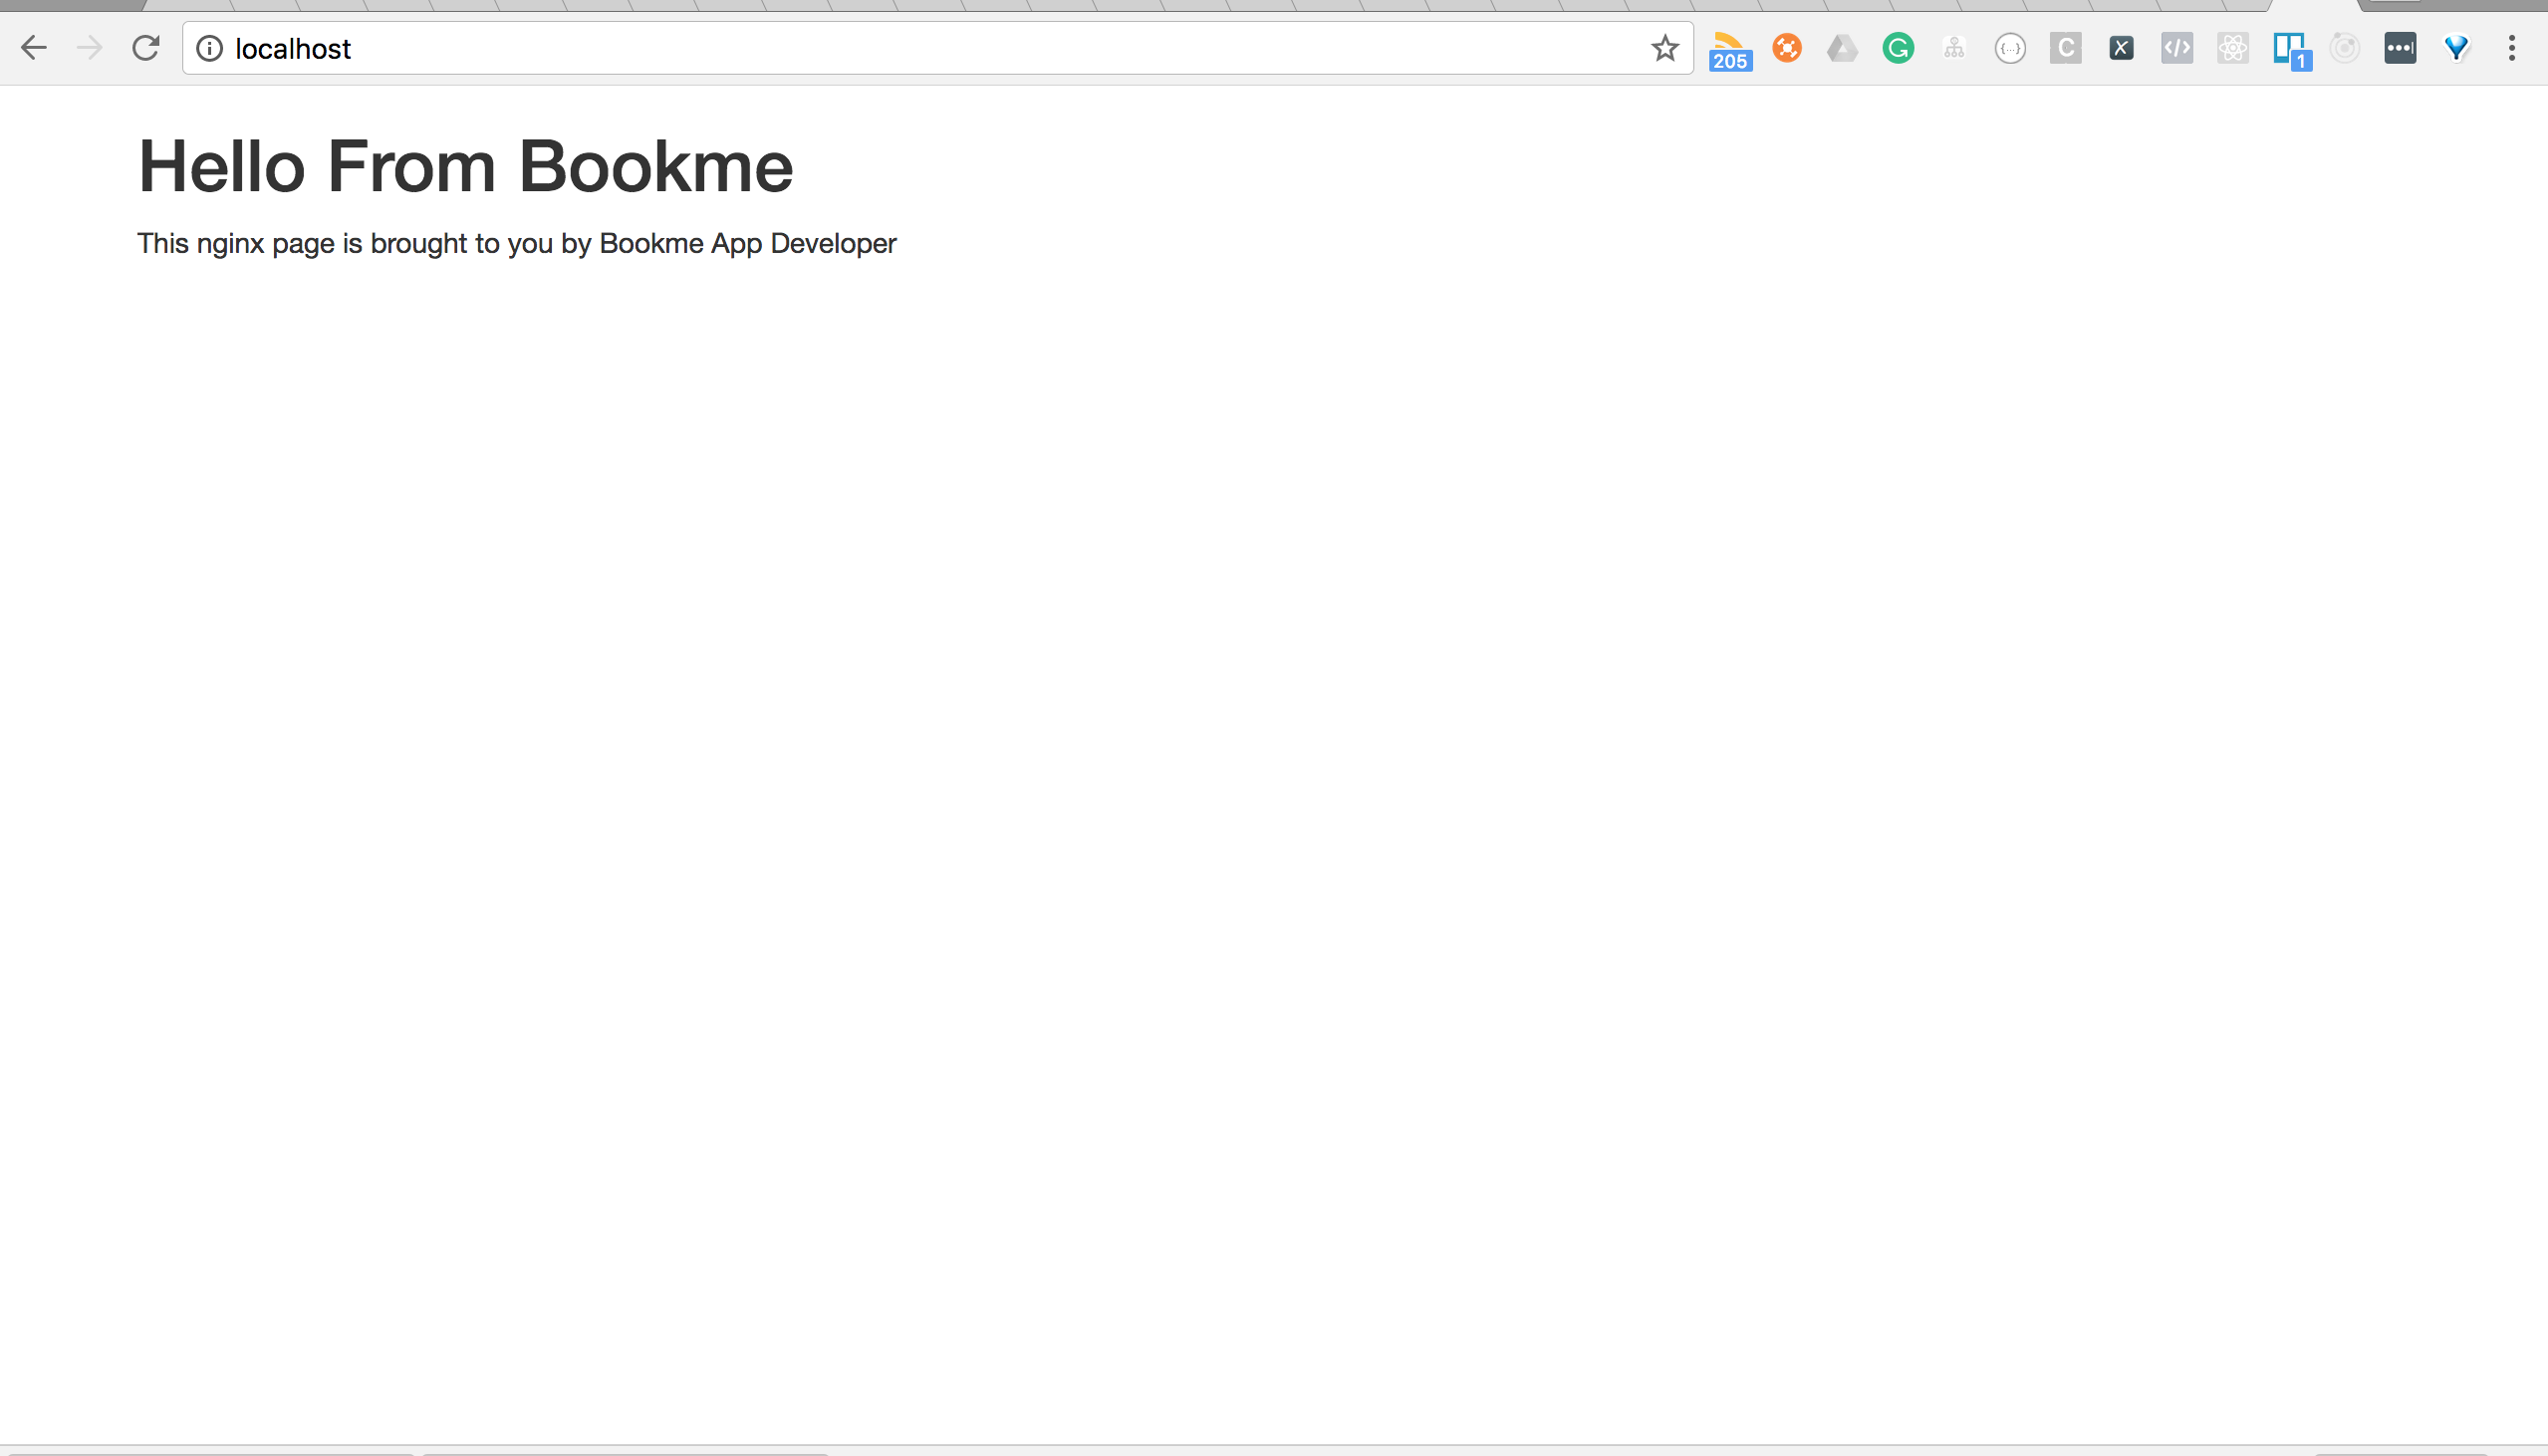This screenshot has width=2548, height=1456.
Task: Click the forward navigation arrow
Action: [91, 48]
